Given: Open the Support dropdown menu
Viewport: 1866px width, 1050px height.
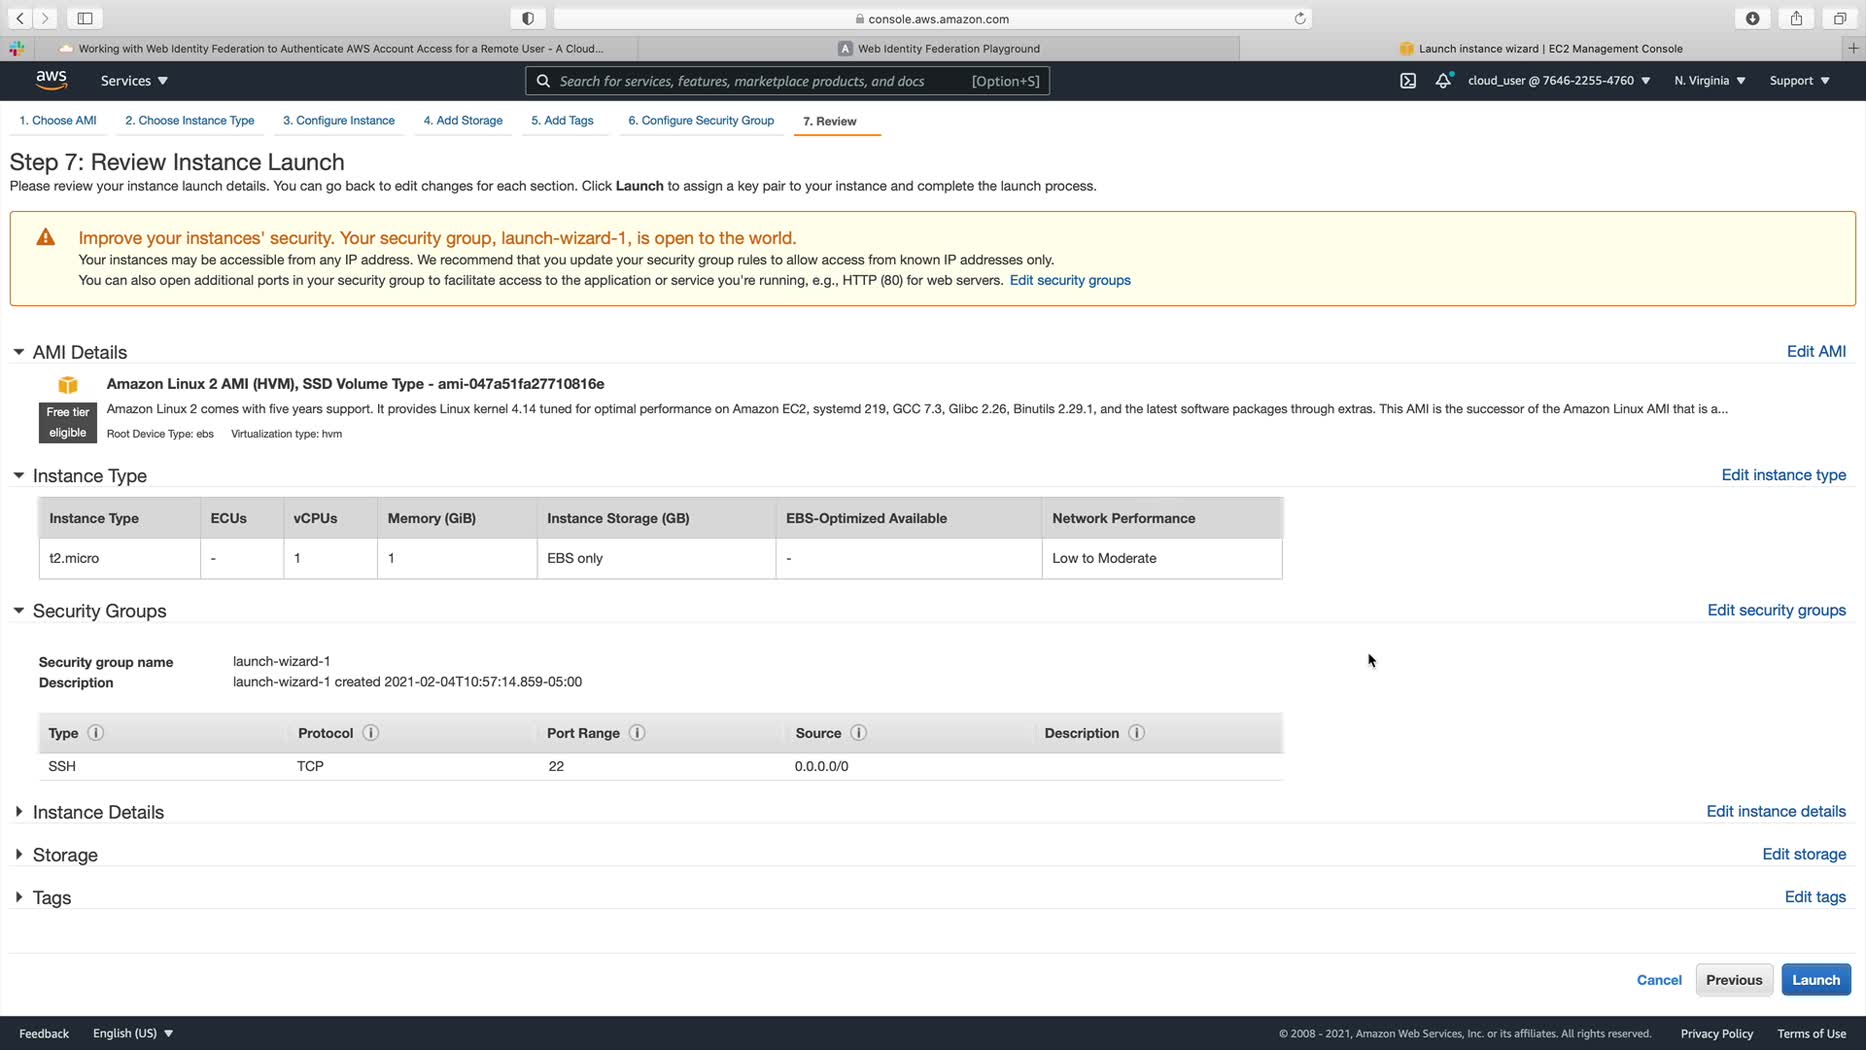Looking at the screenshot, I should (x=1799, y=81).
